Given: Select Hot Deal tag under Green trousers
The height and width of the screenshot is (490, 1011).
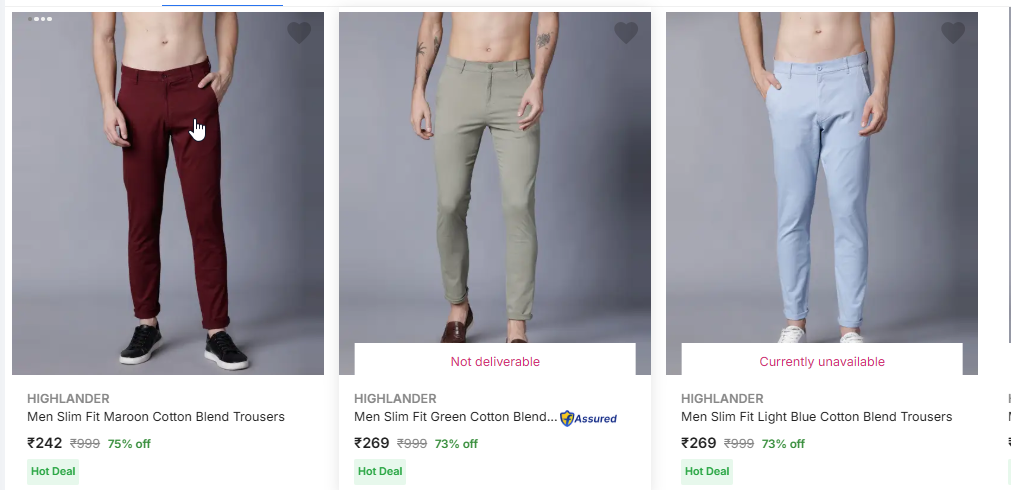Looking at the screenshot, I should [x=380, y=471].
